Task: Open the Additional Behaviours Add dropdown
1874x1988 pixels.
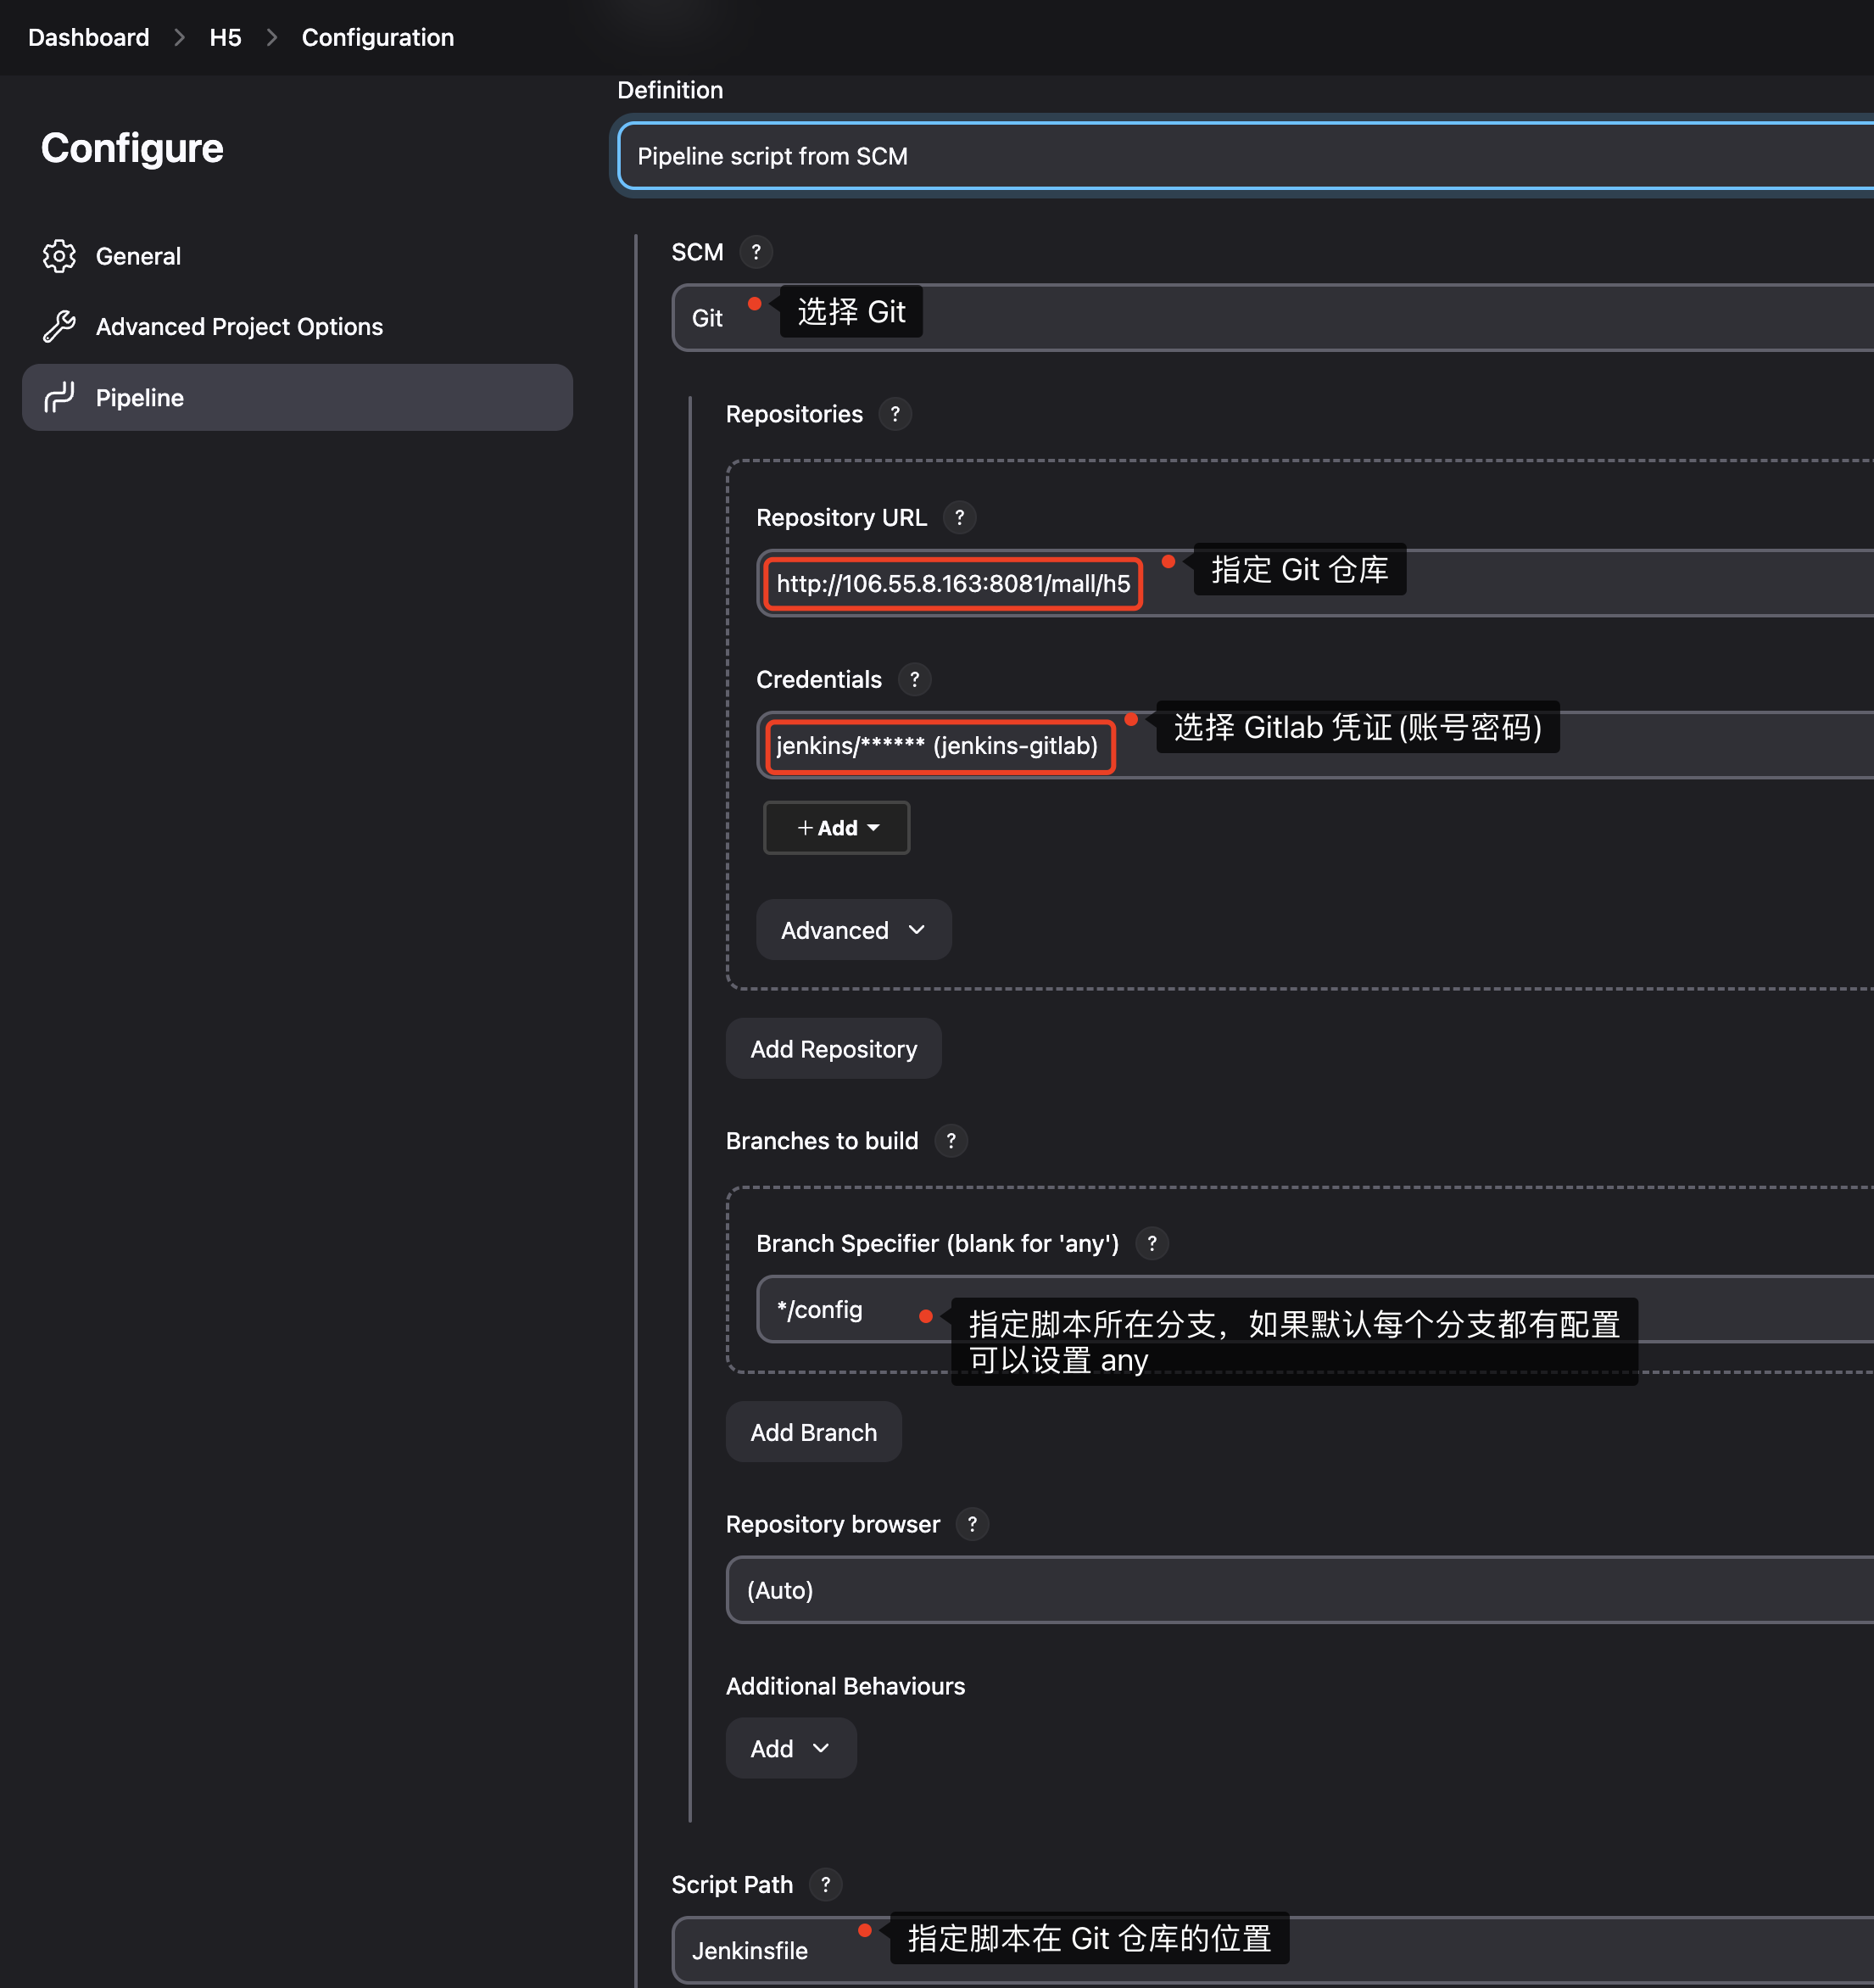Action: pos(790,1748)
